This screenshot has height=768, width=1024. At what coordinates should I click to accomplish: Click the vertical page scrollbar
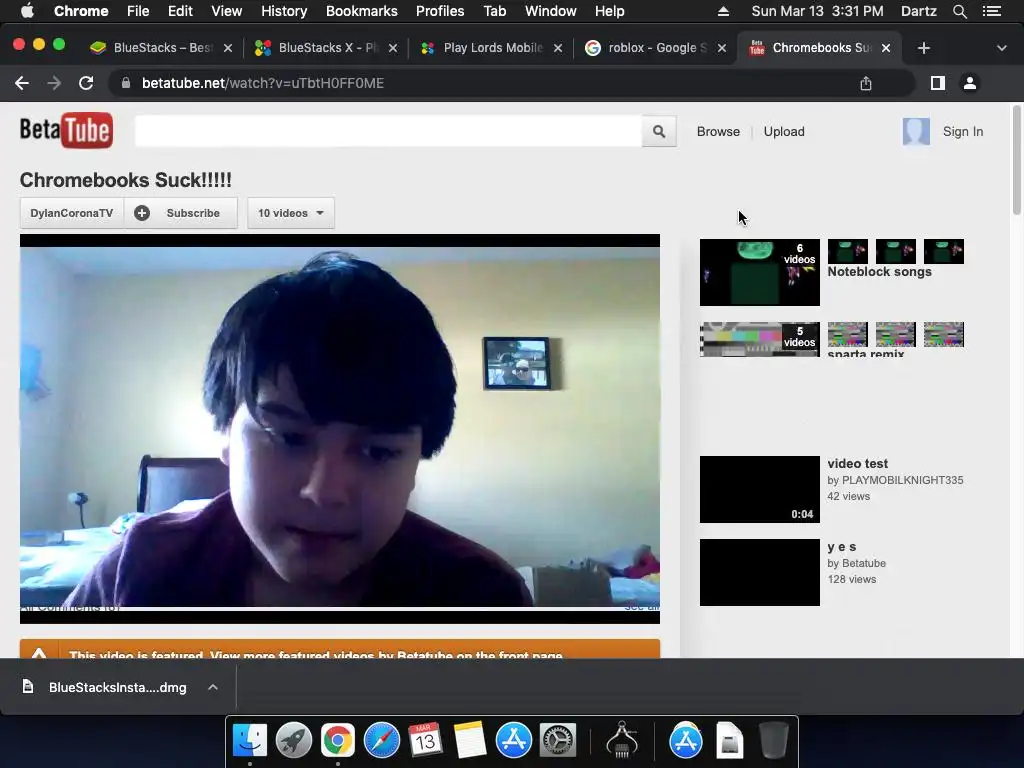tap(1017, 159)
